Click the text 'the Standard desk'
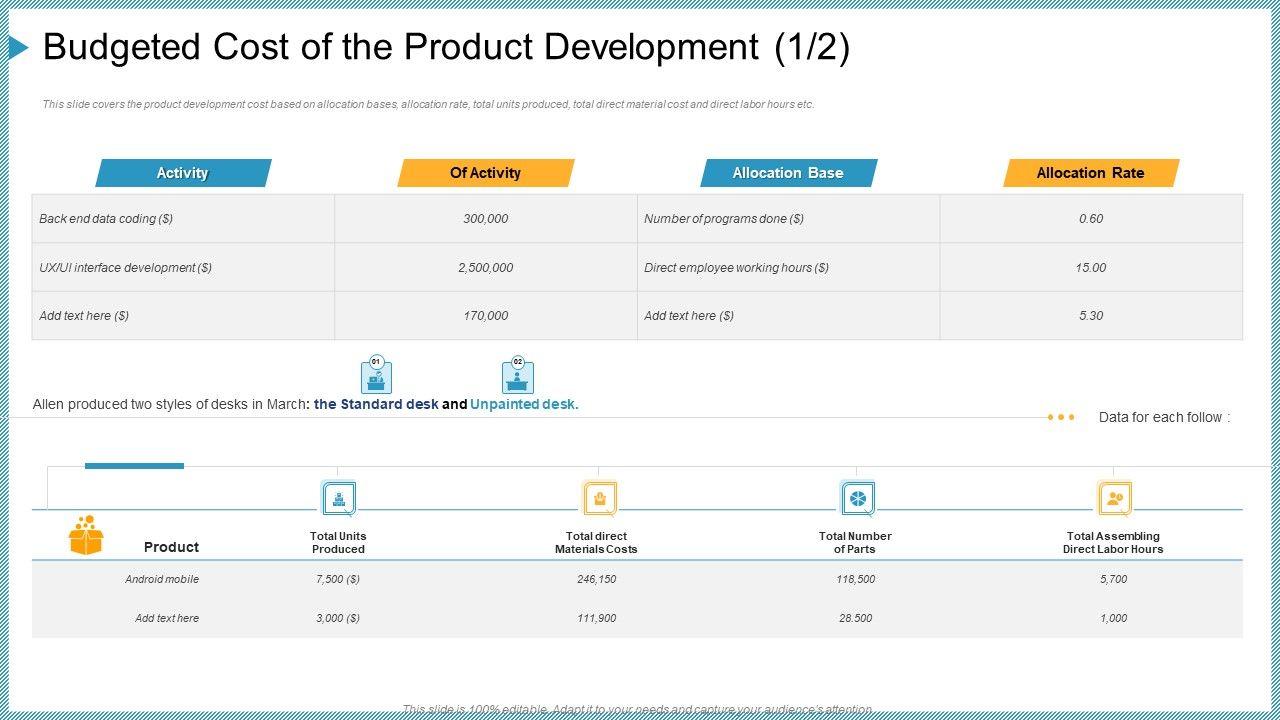 [x=376, y=405]
